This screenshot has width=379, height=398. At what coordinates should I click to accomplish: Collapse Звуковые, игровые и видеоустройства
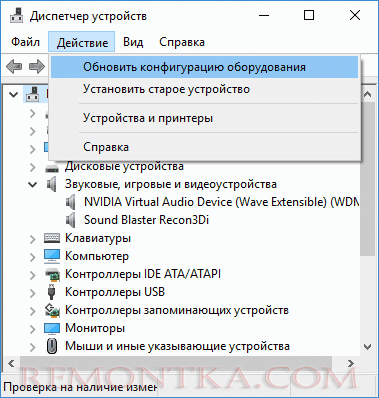(x=33, y=184)
